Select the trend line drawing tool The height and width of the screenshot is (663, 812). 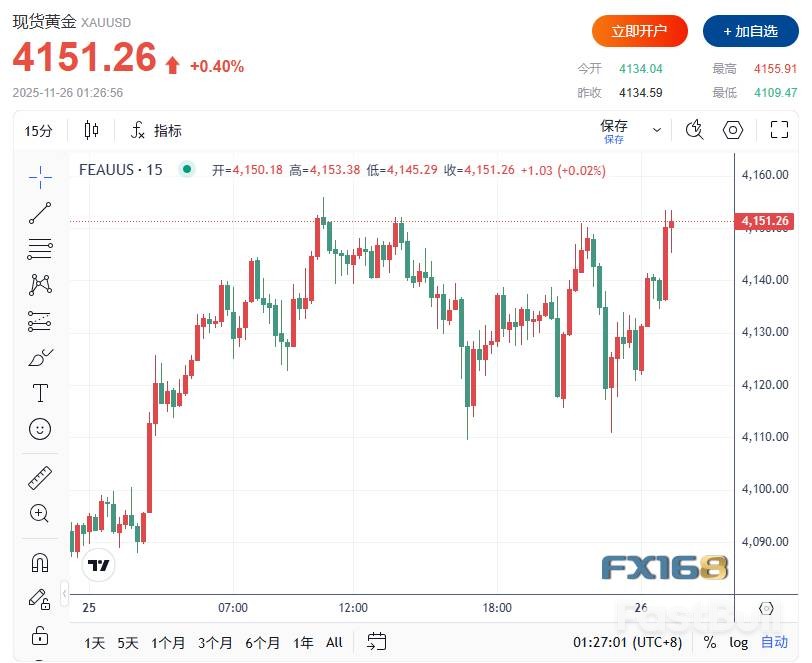coord(40,213)
